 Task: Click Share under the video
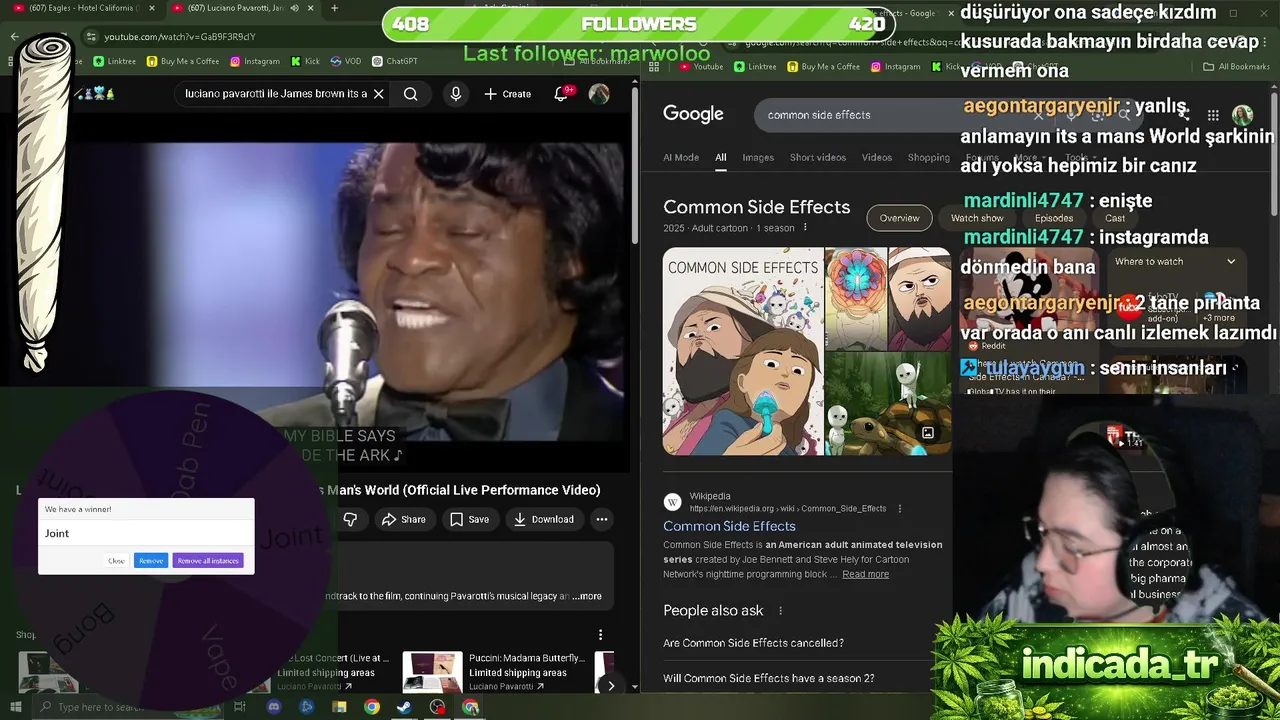point(403,519)
